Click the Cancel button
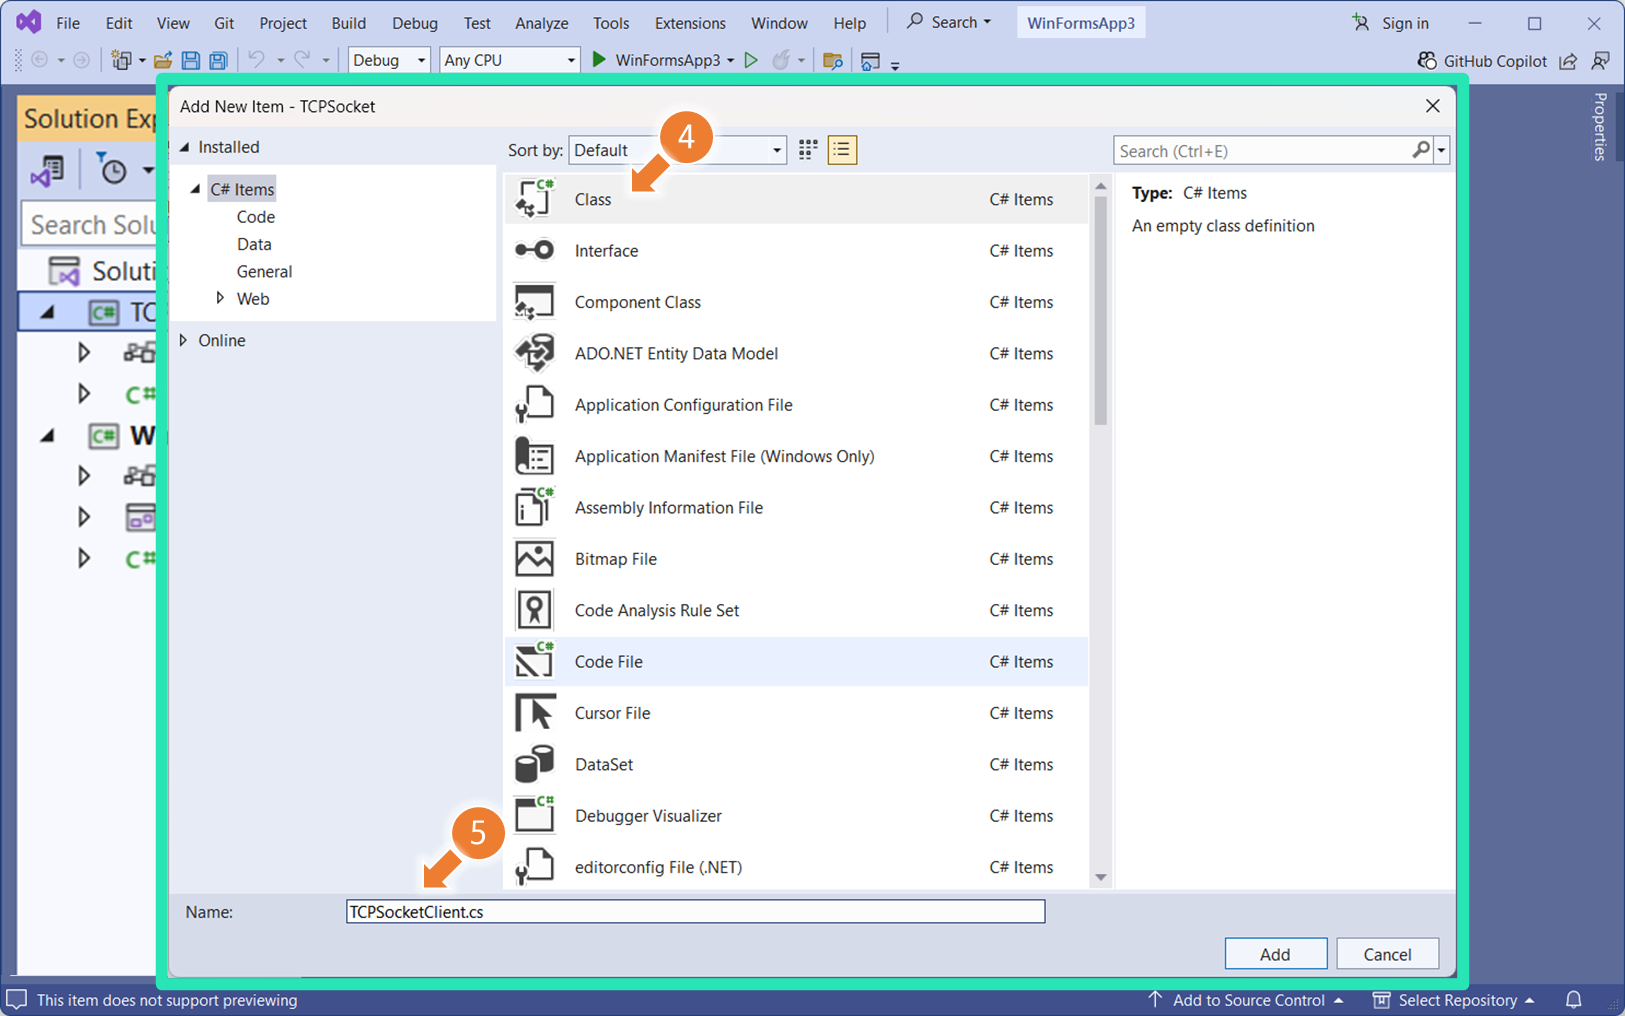This screenshot has height=1016, width=1625. (1387, 953)
